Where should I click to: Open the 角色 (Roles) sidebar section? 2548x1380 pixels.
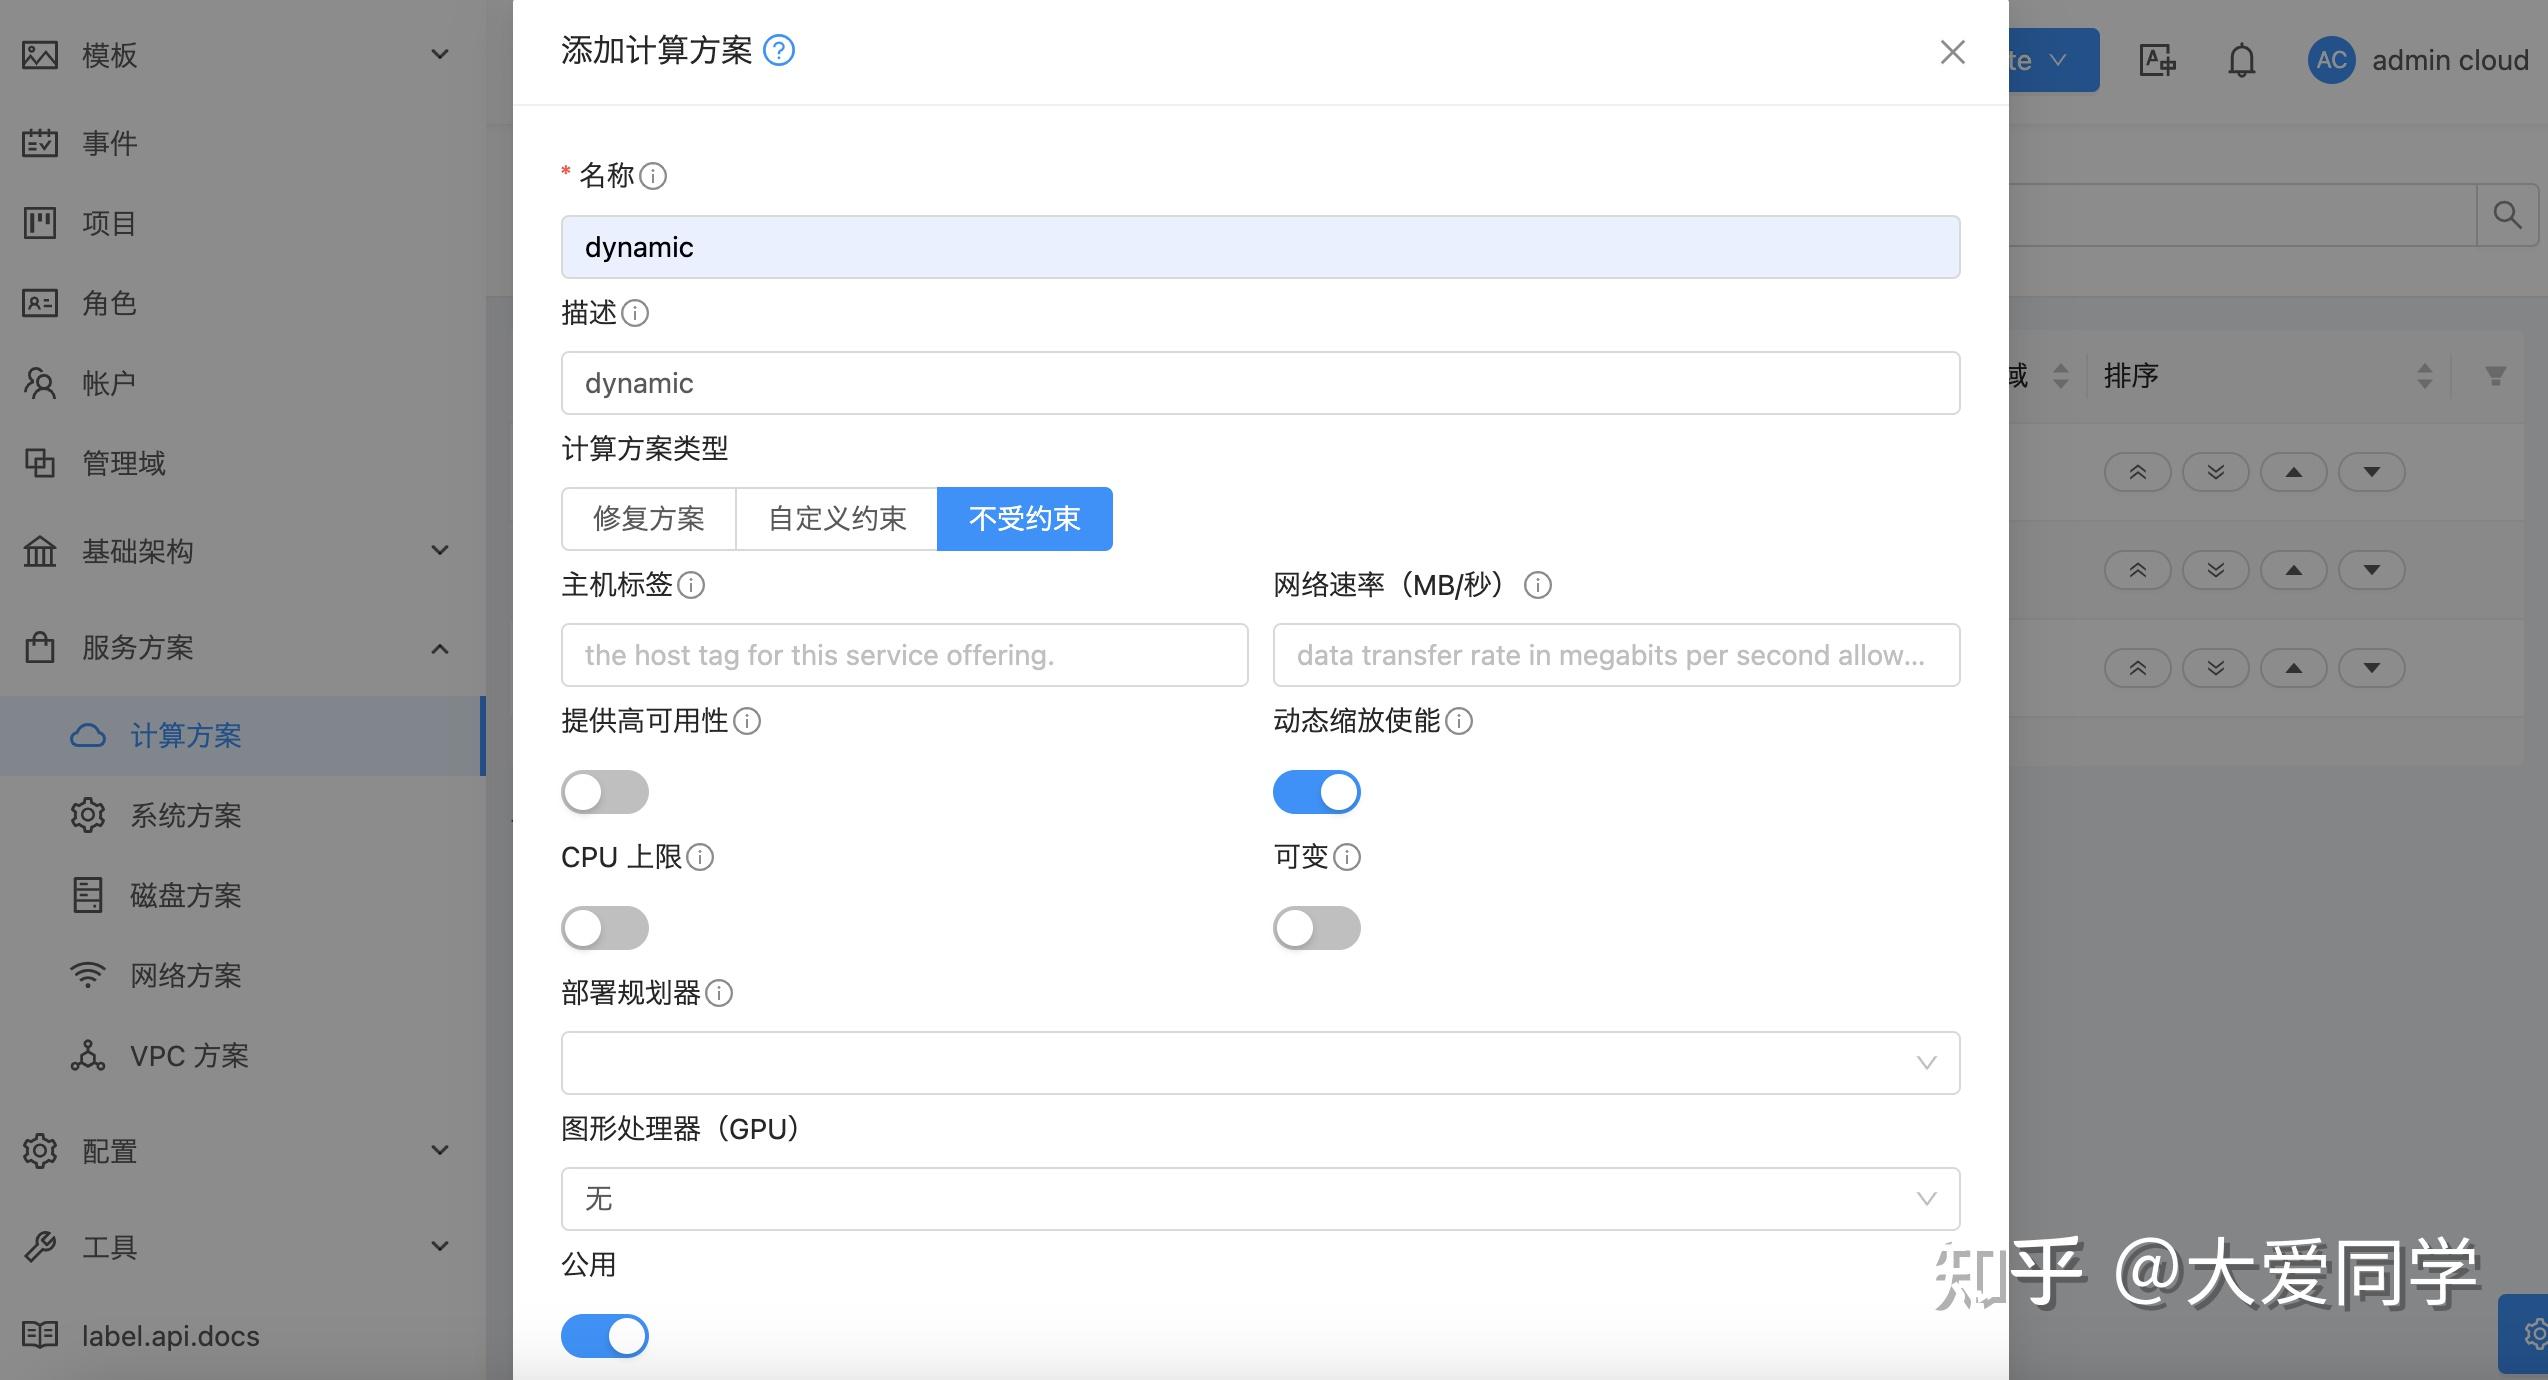coord(109,303)
